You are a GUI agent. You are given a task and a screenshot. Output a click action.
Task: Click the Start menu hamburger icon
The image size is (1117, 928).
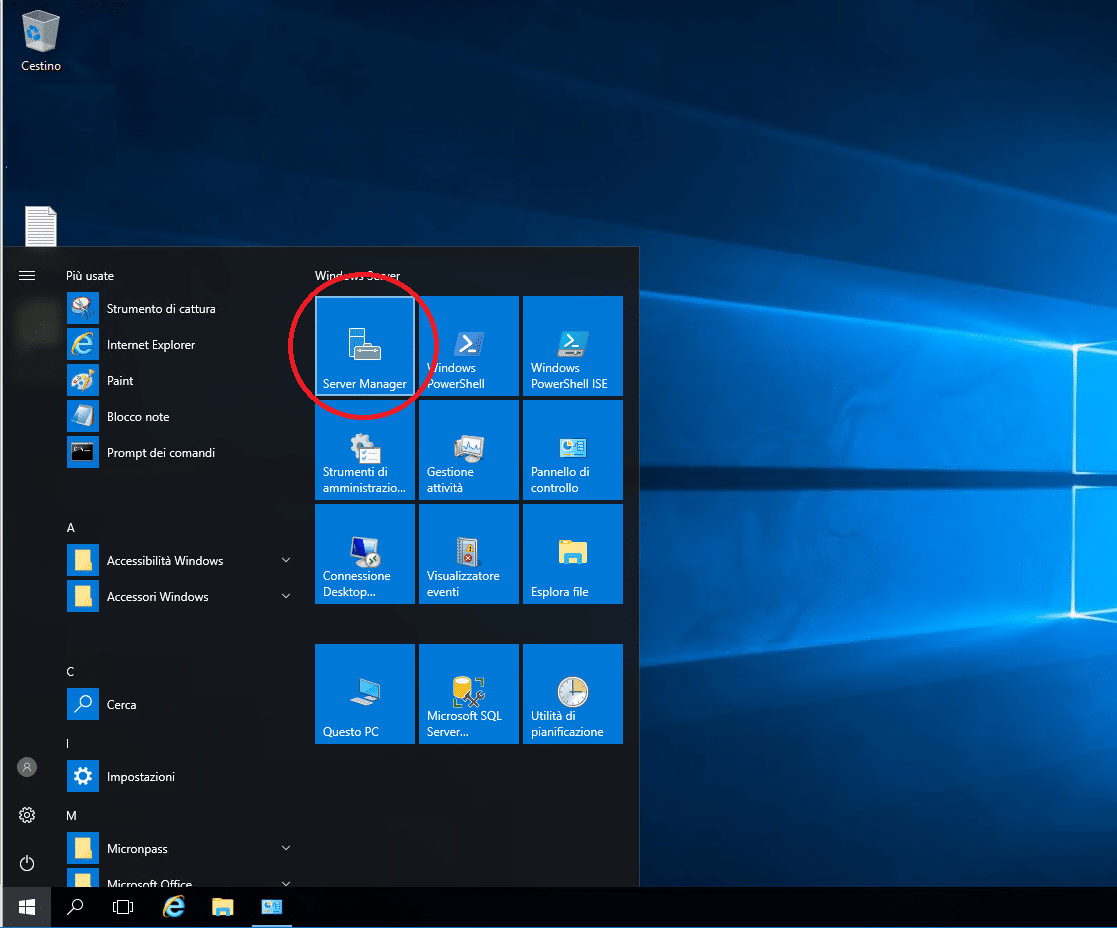coord(27,276)
